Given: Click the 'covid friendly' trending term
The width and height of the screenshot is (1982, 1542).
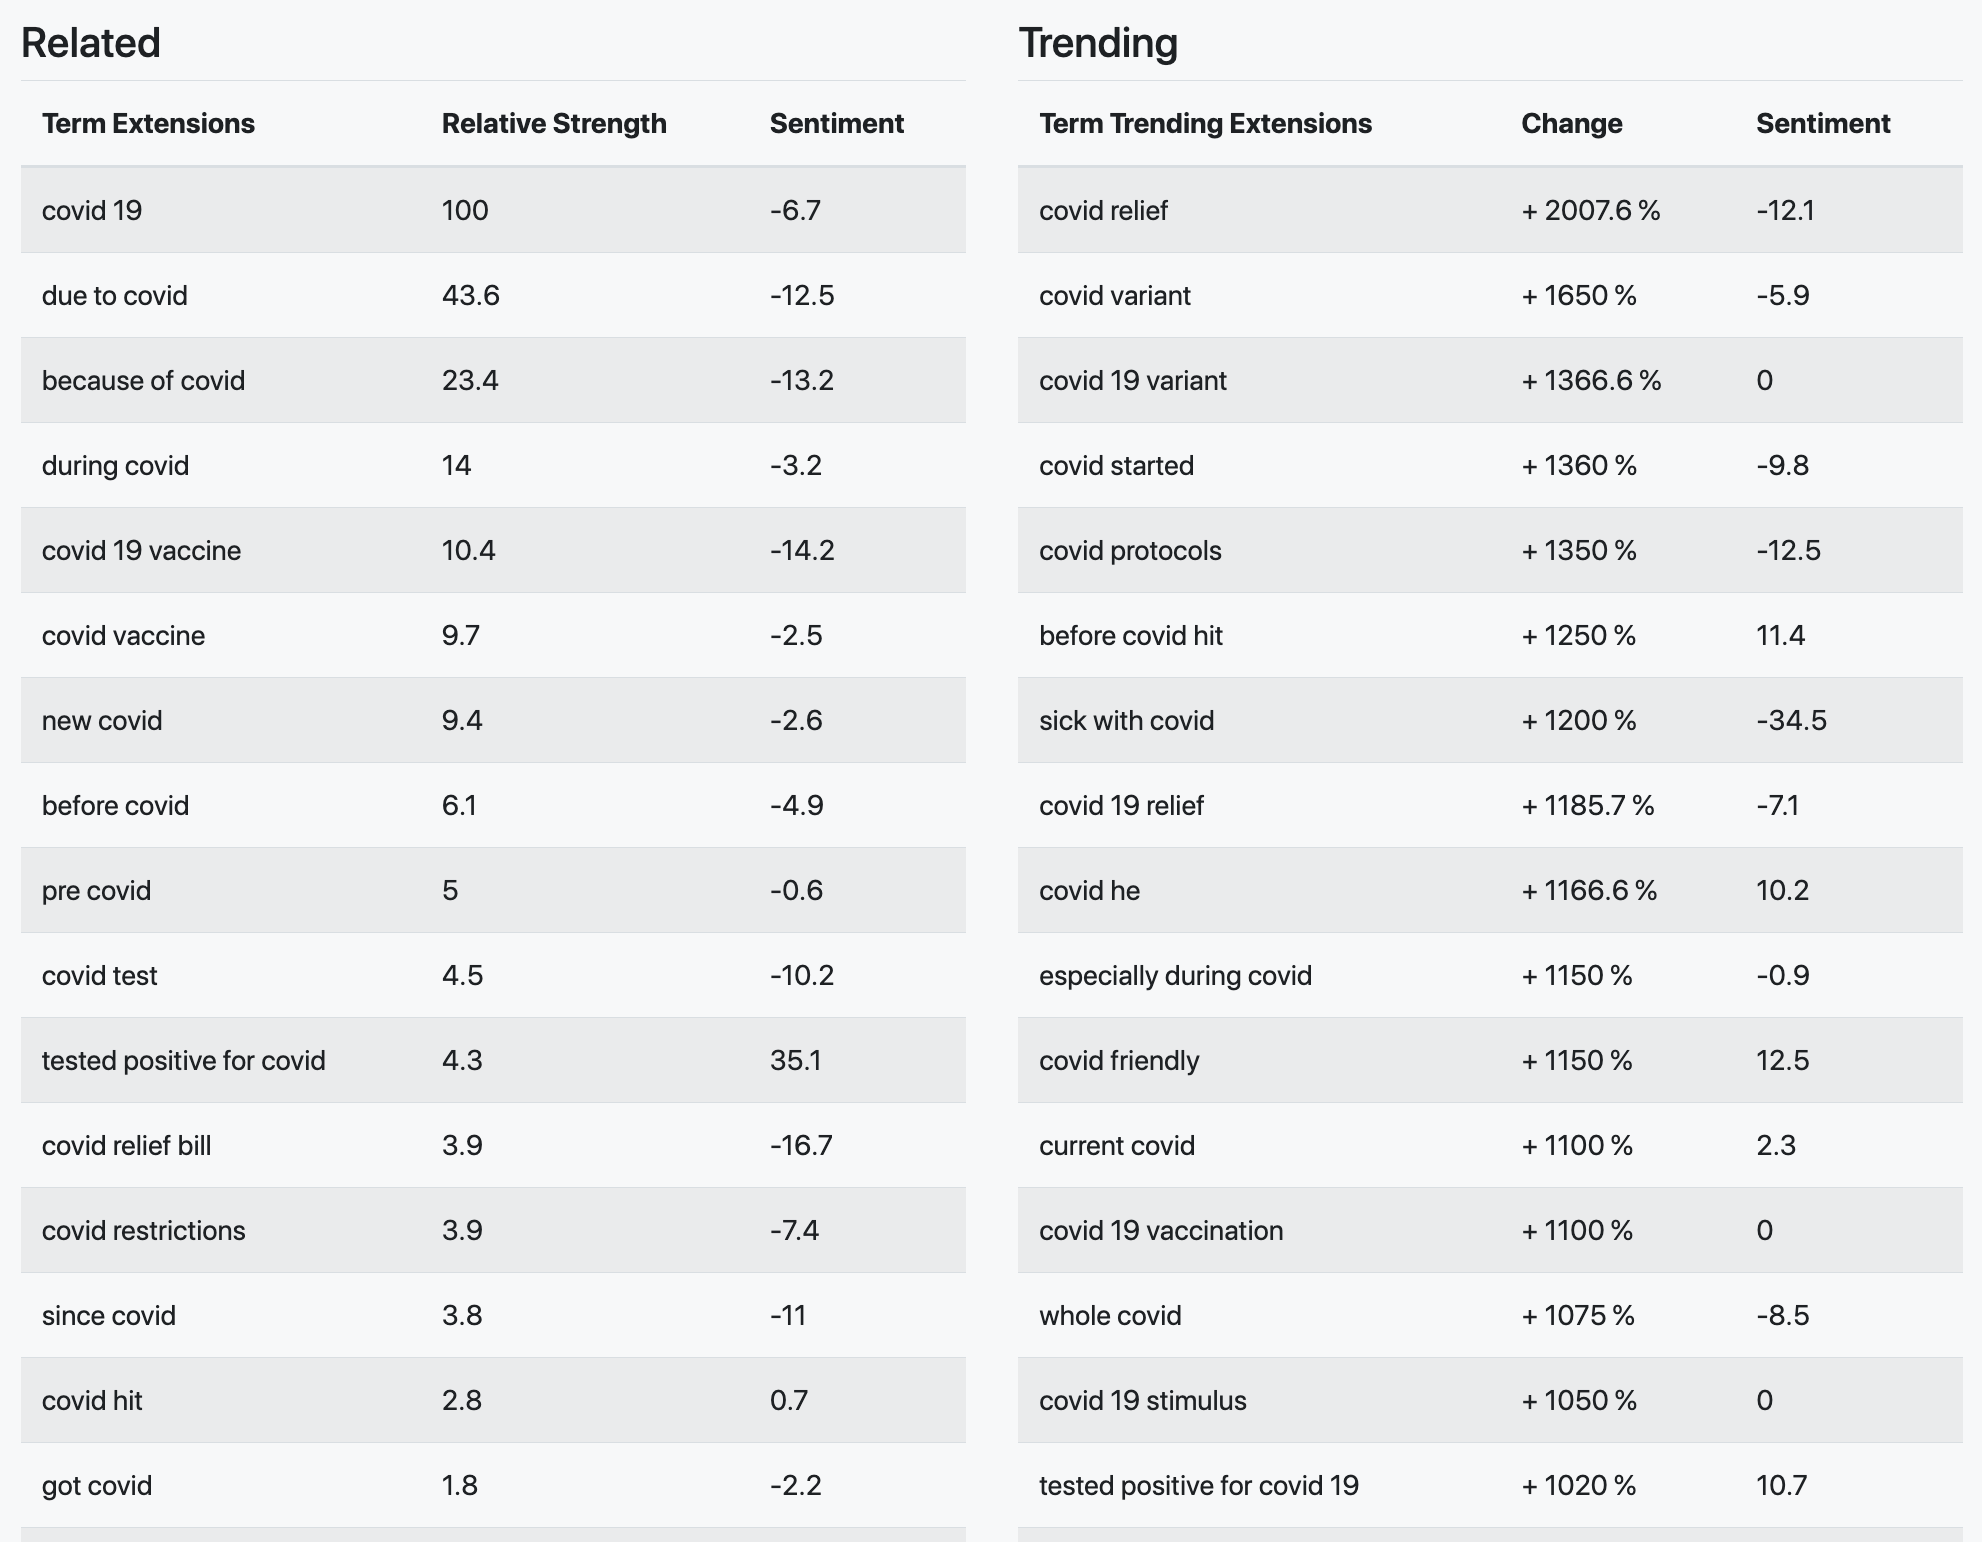Looking at the screenshot, I should (1119, 1060).
